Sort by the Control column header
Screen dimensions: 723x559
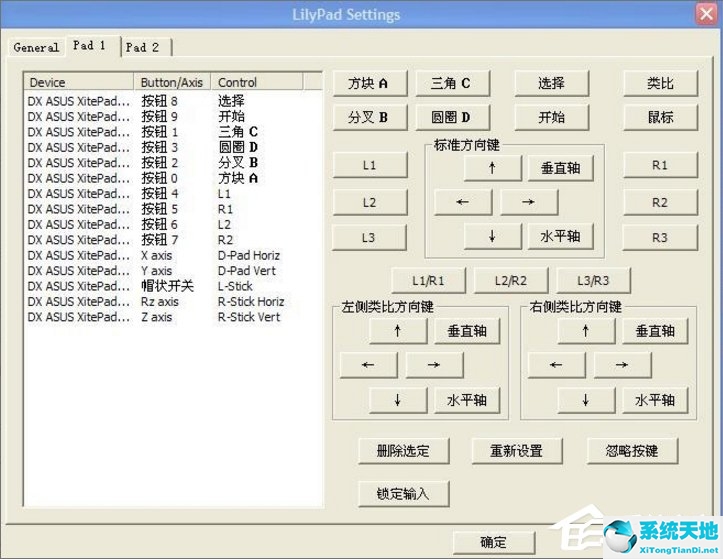click(257, 82)
